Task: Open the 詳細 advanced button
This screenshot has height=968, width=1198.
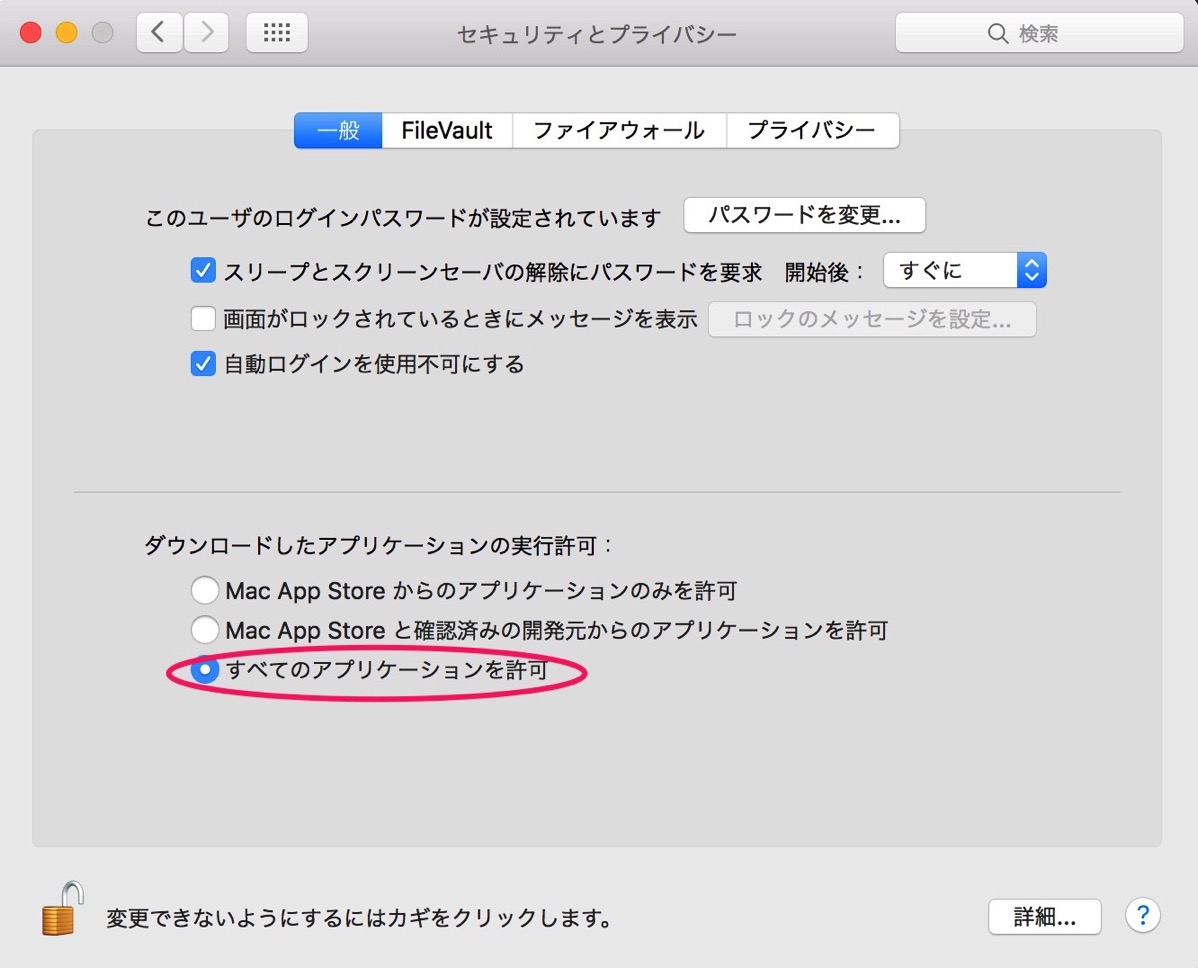Action: point(1044,916)
